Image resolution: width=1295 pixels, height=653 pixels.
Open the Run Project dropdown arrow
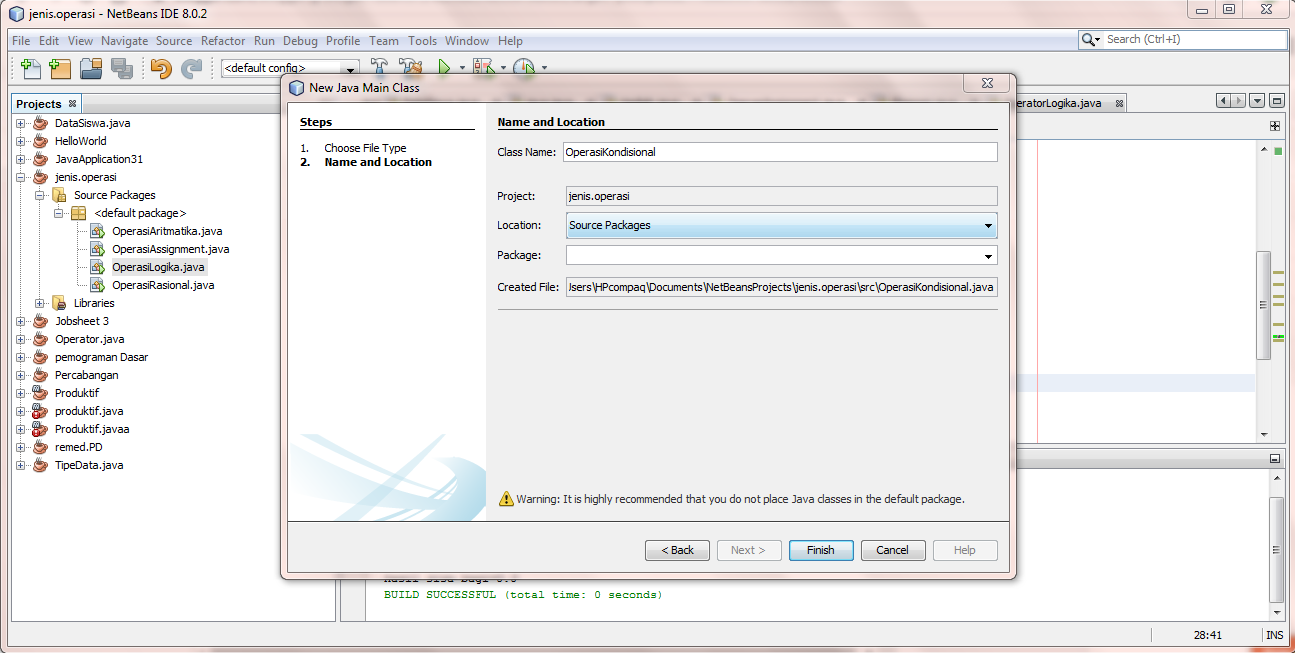[462, 68]
